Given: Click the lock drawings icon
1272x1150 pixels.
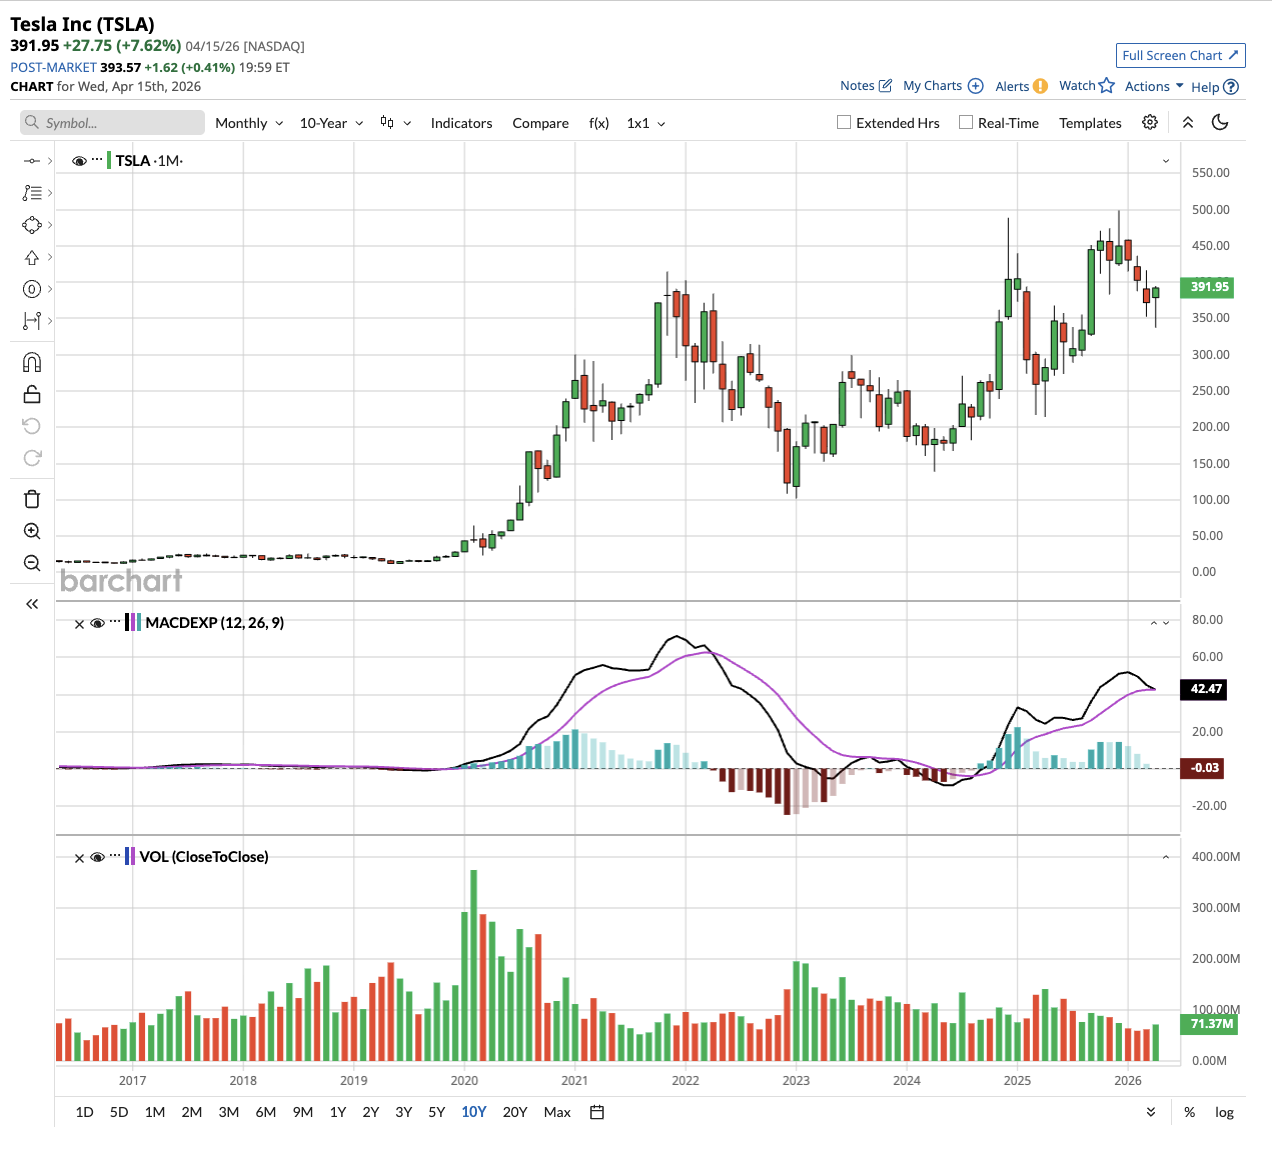Looking at the screenshot, I should (x=32, y=394).
